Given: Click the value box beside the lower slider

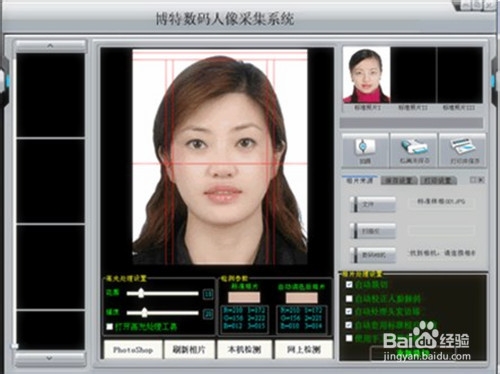Looking at the screenshot, I should pyautogui.click(x=208, y=313).
